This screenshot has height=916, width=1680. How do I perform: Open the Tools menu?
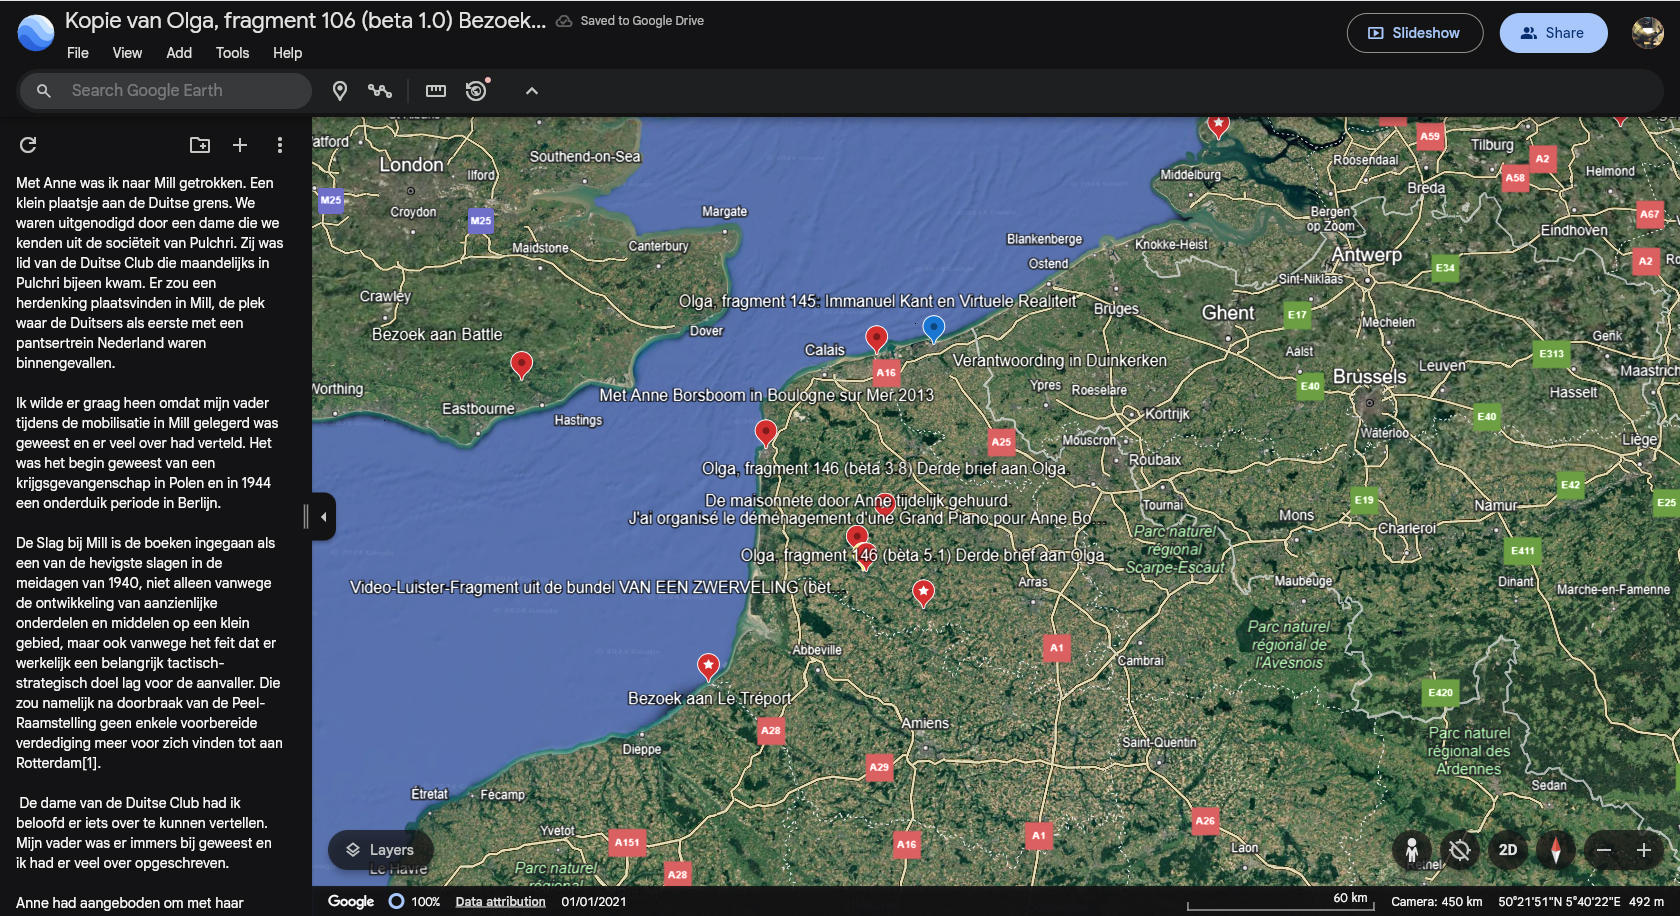tap(232, 53)
